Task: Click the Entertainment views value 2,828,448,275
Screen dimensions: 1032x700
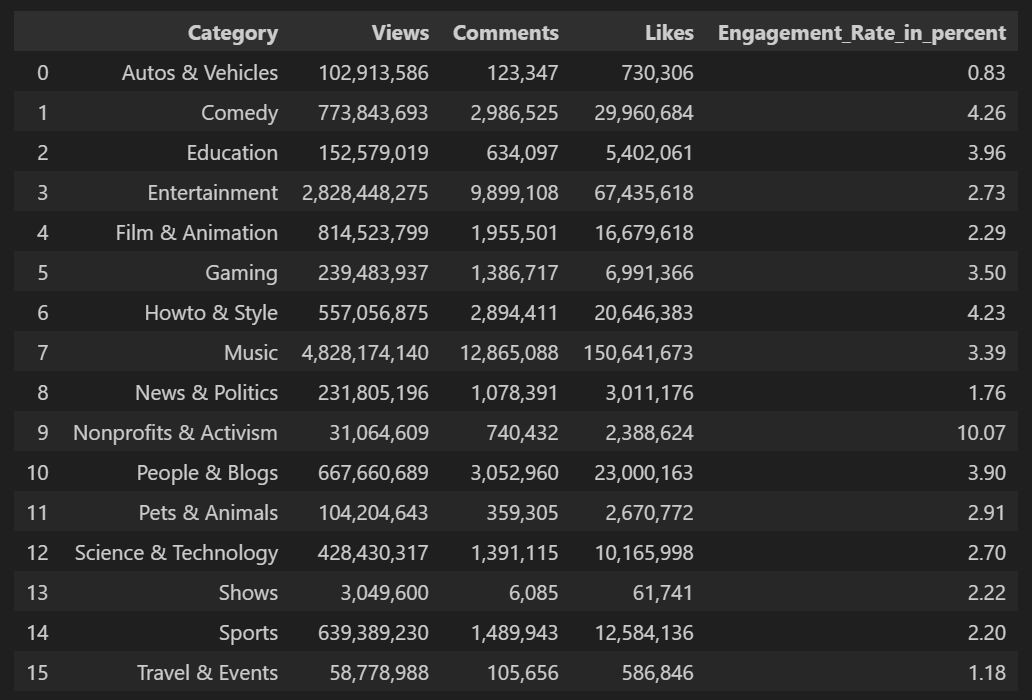Action: 365,193
